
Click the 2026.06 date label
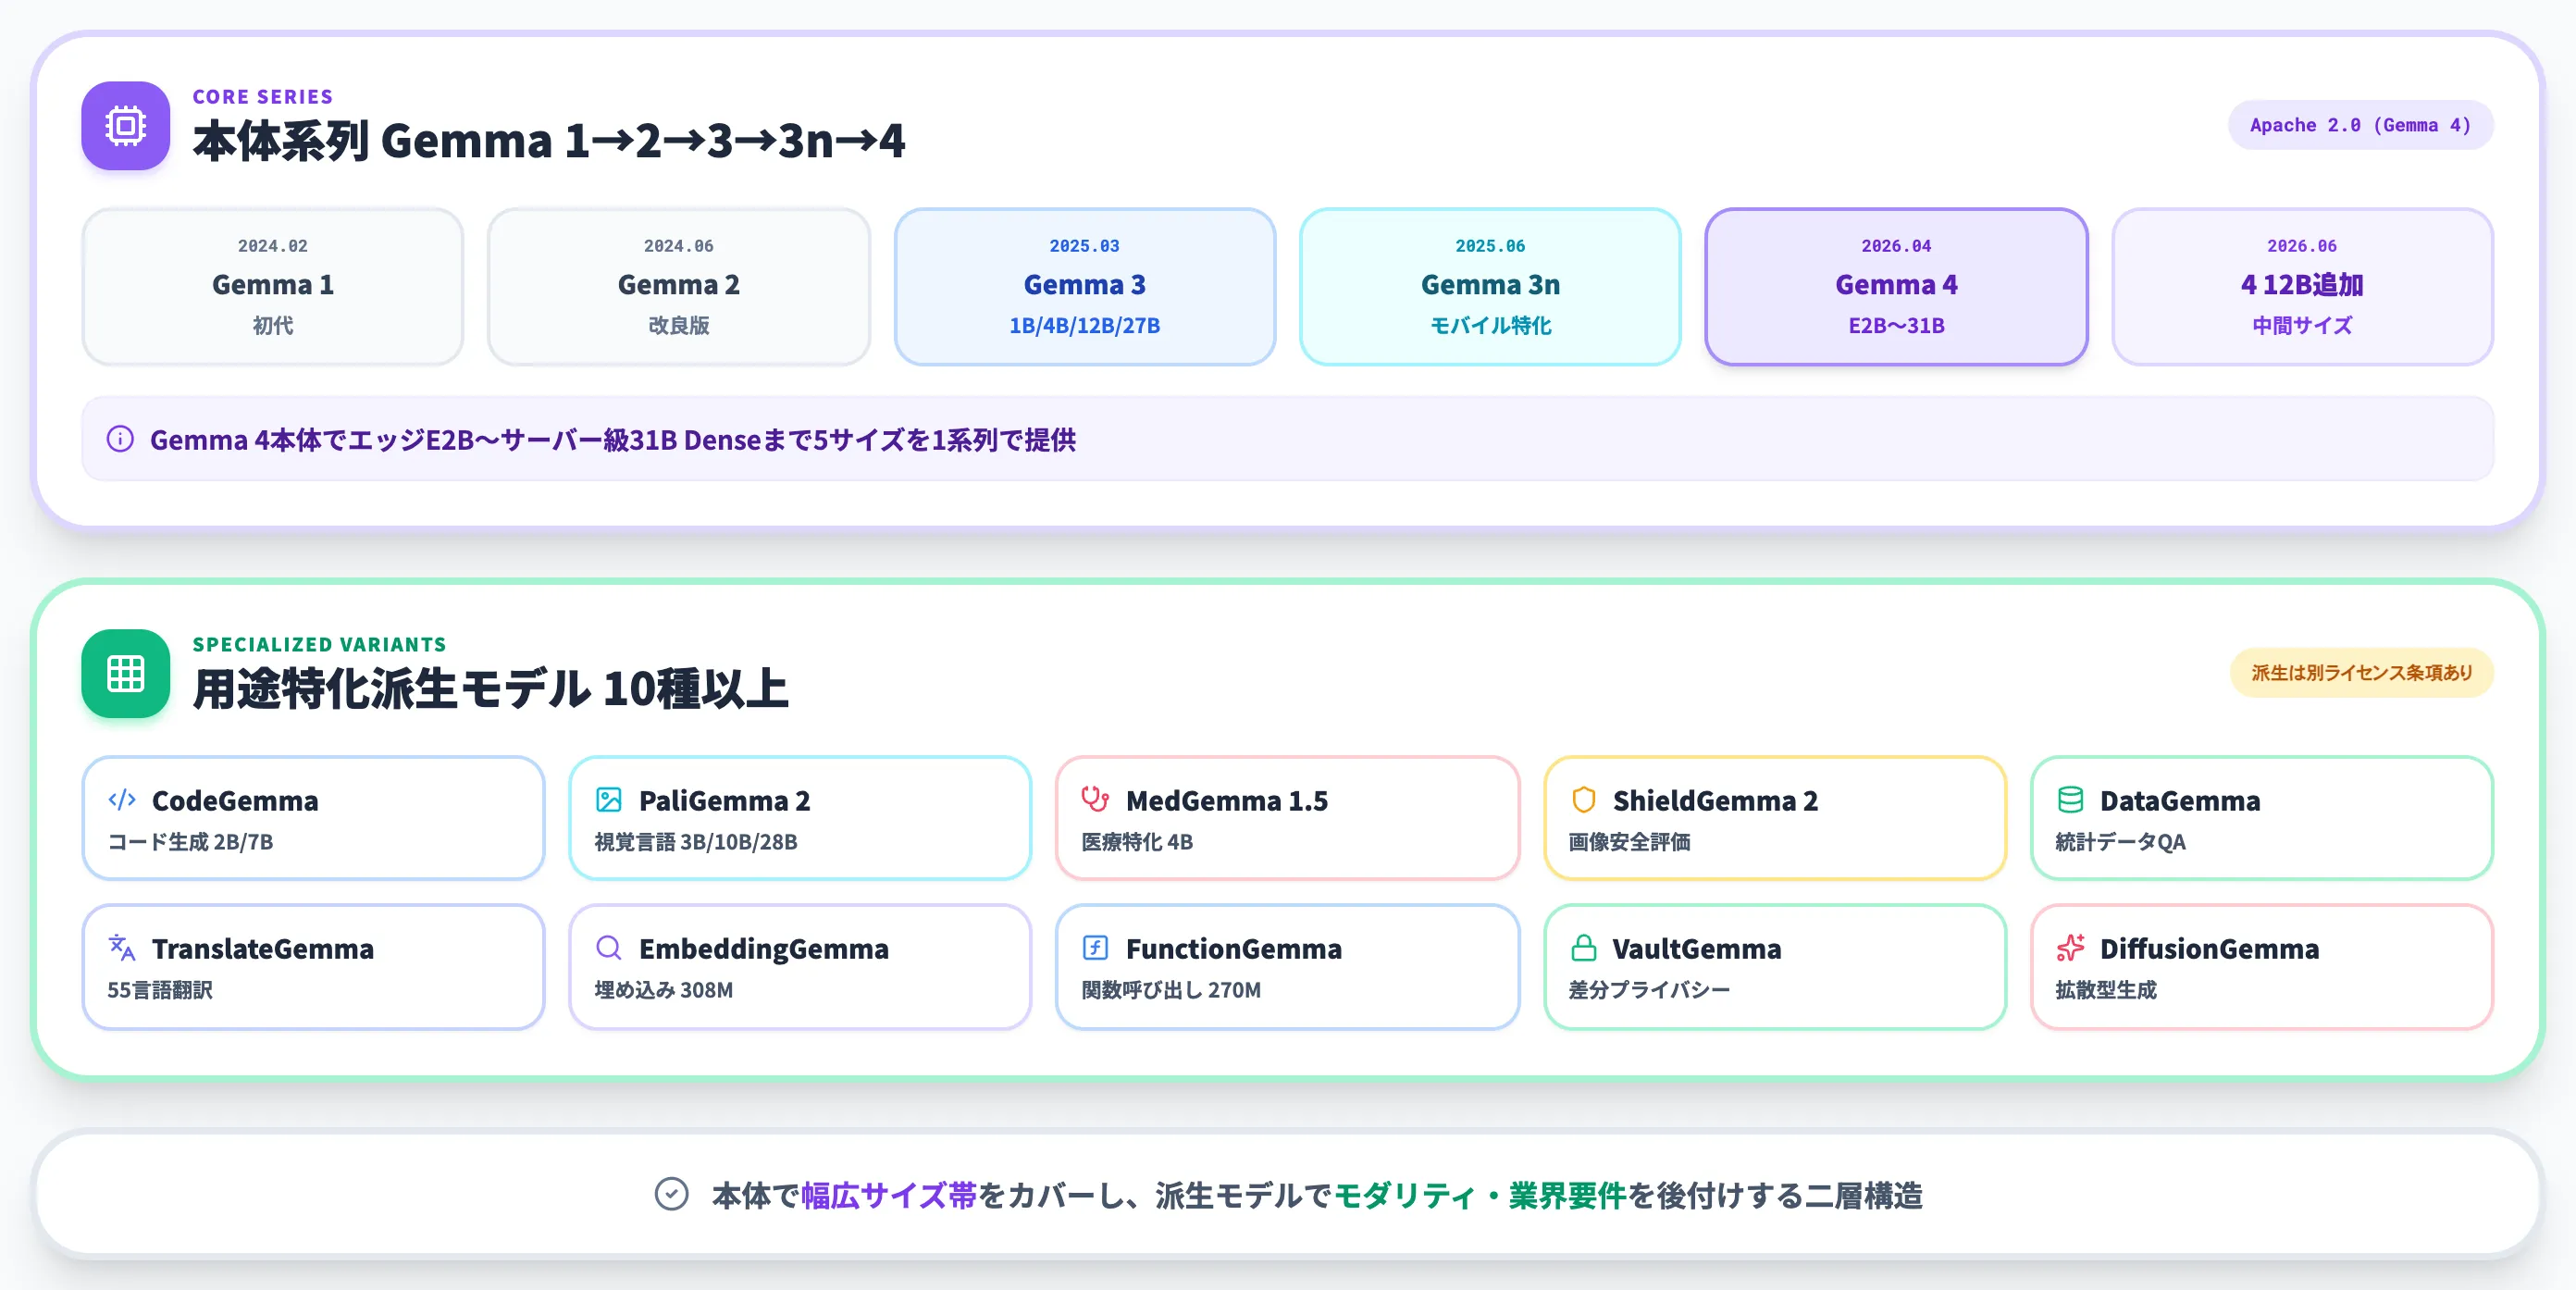(x=2302, y=246)
